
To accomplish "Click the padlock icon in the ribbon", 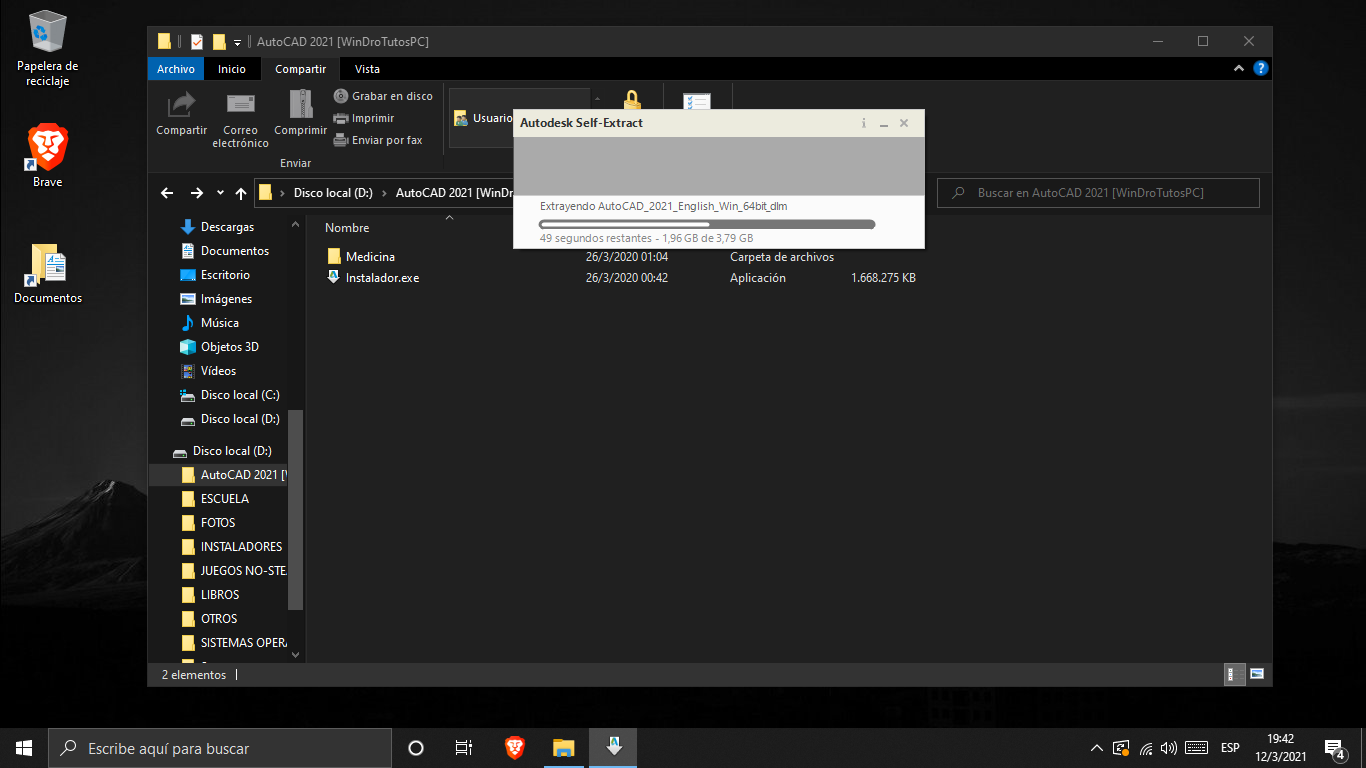I will 632,100.
